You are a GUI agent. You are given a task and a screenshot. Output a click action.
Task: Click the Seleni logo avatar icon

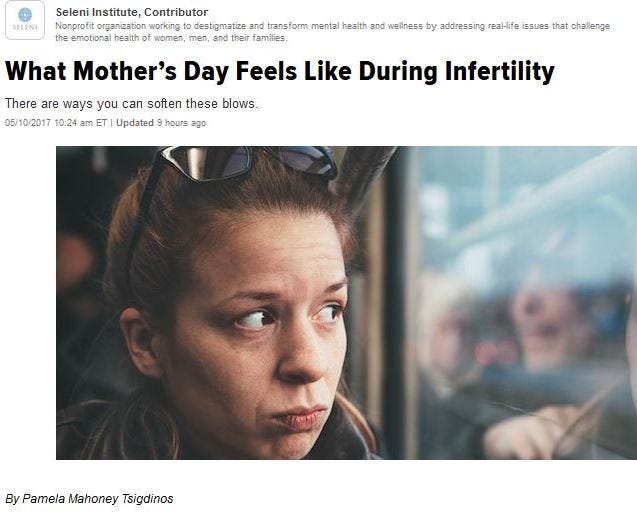[25, 20]
